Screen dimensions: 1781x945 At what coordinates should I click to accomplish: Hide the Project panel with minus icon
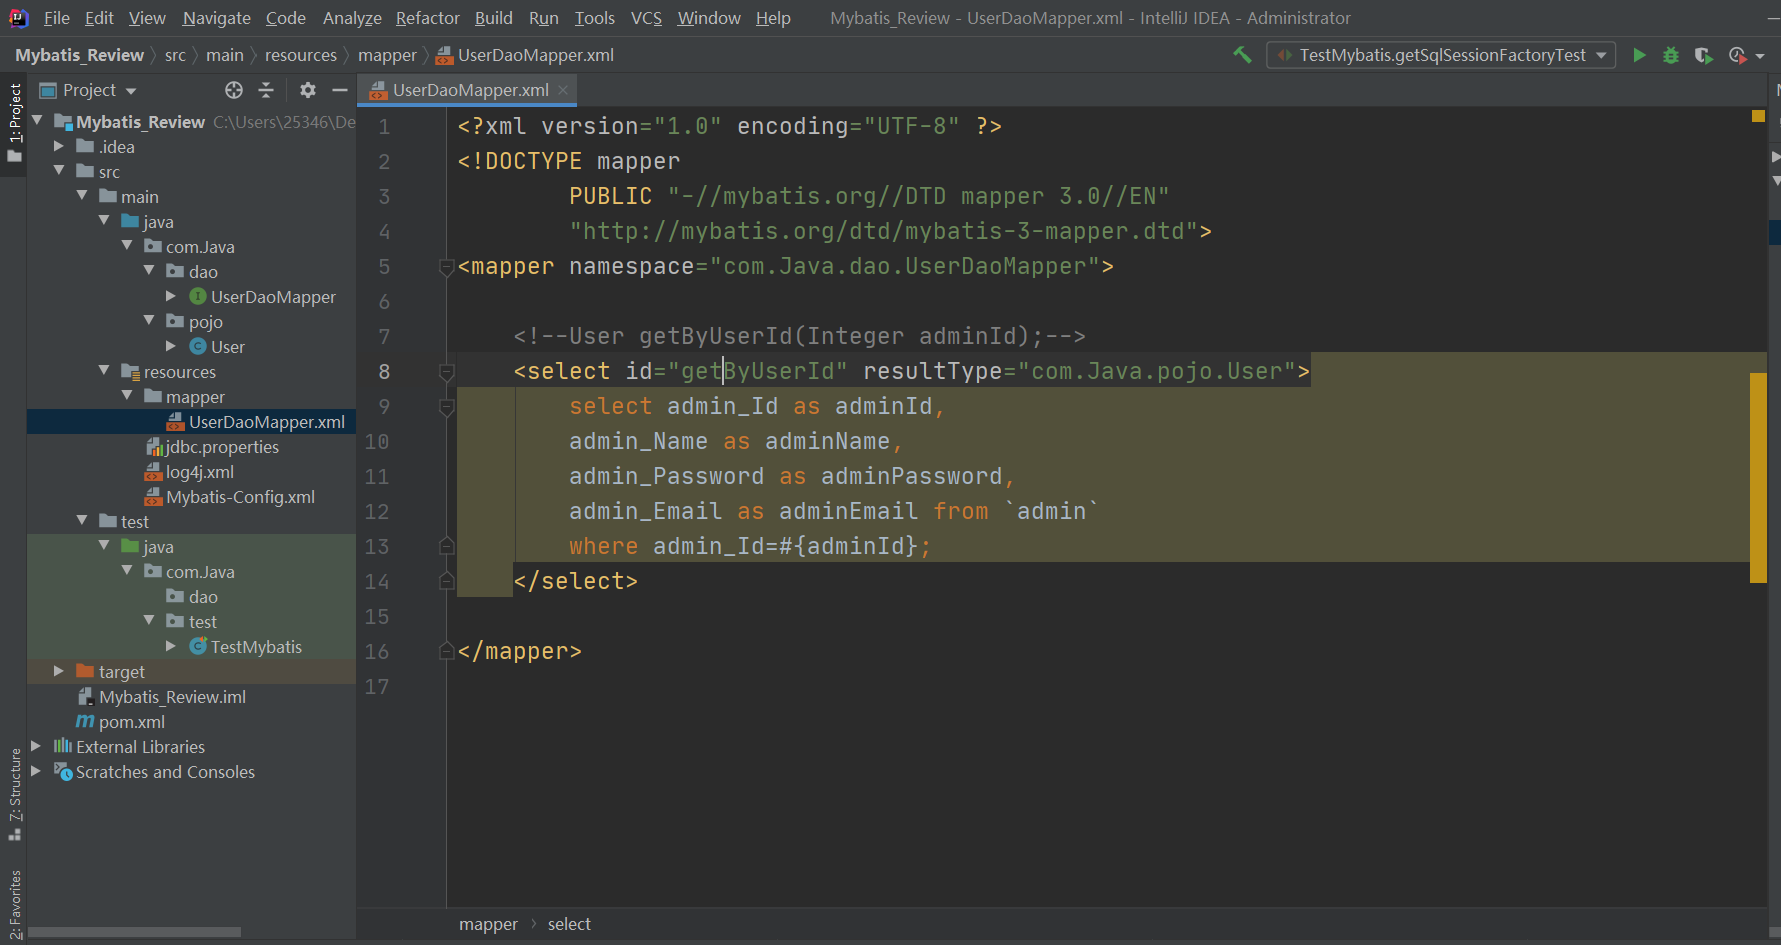[x=340, y=90]
